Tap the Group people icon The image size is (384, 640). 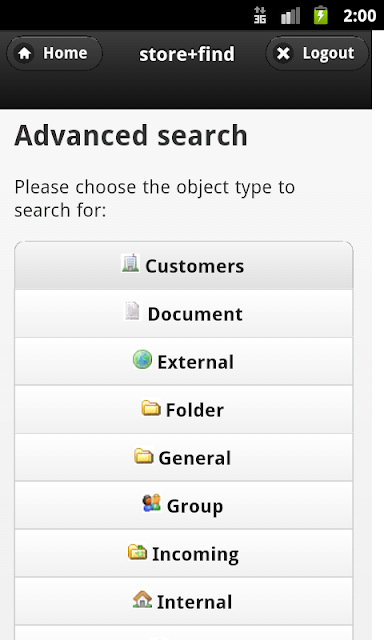(x=151, y=503)
